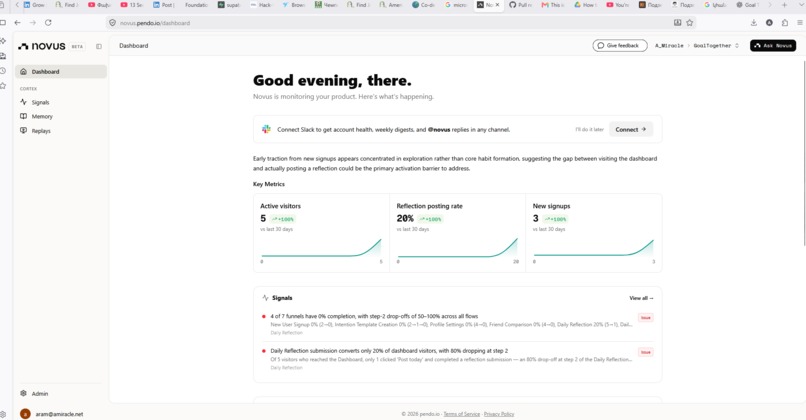Screen dimensions: 806x420
Task: Open a new browser tab with plus
Action: 784,5
